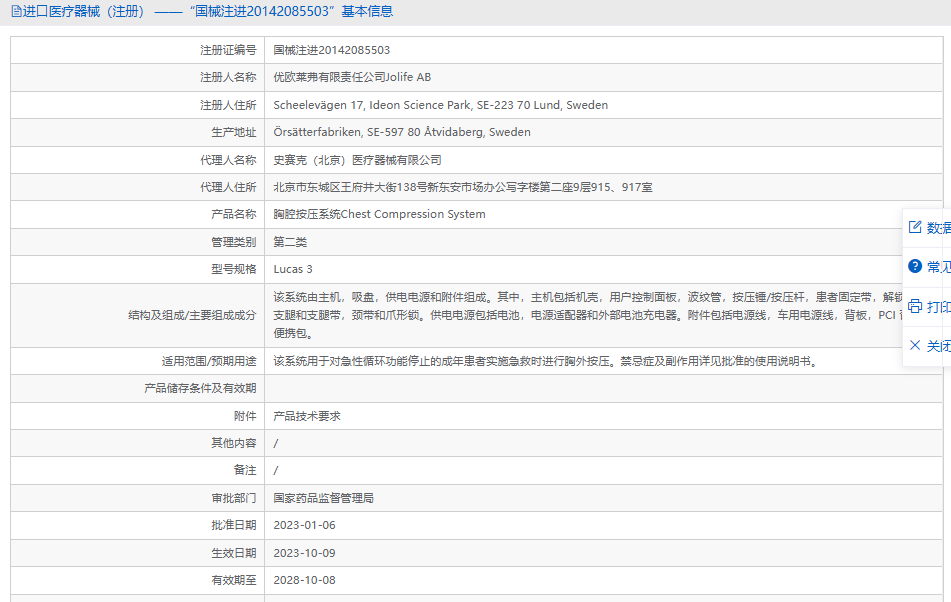Click the 管理类别 row label
Screen dimensions: 951x602
click(234, 242)
